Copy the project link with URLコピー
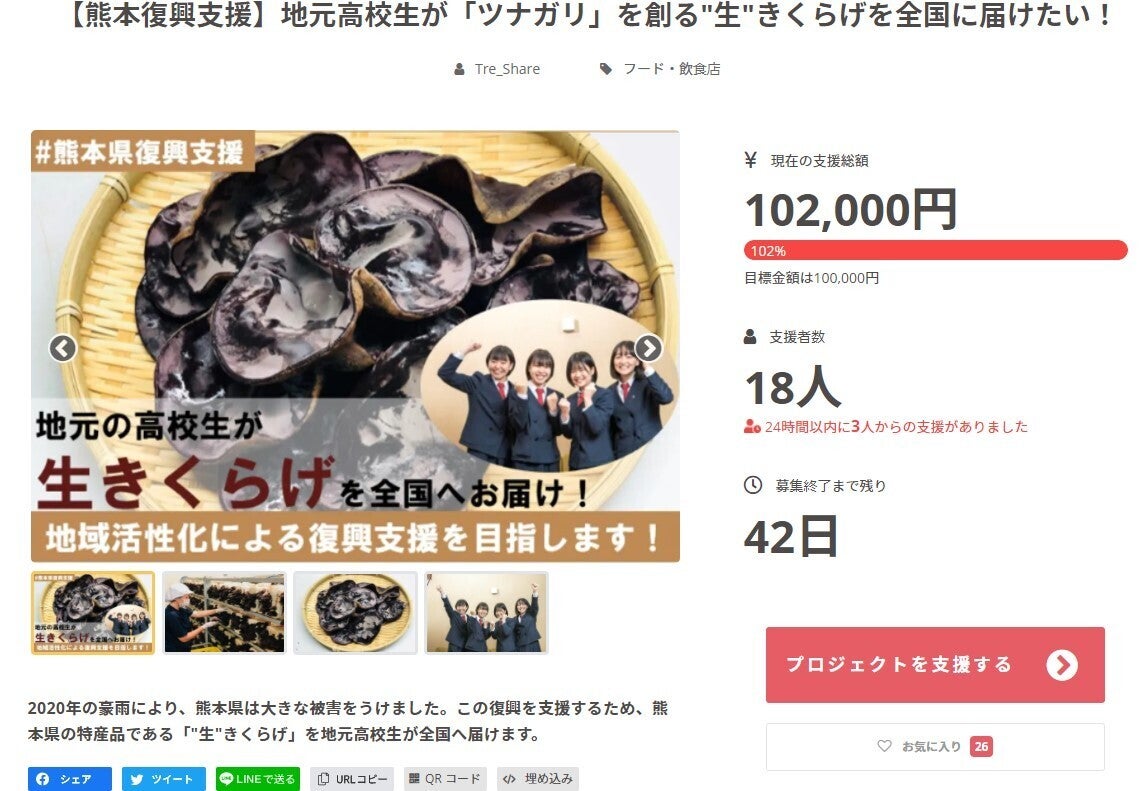This screenshot has width=1144, height=791. [x=352, y=779]
